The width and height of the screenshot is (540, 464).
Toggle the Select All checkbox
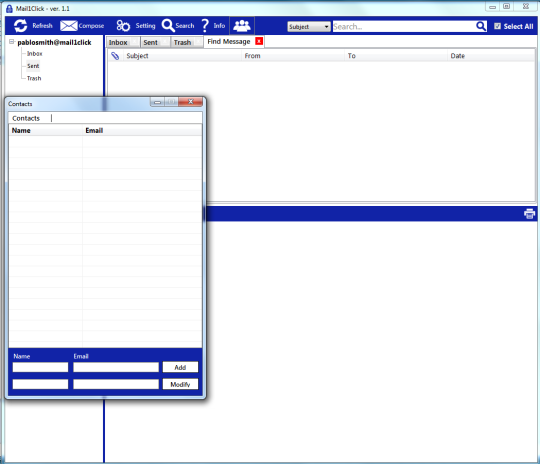(497, 26)
